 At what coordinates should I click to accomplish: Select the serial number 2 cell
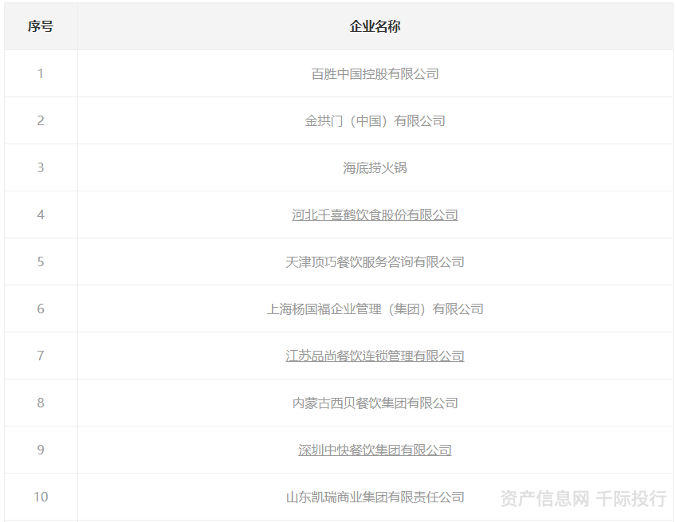tap(41, 121)
